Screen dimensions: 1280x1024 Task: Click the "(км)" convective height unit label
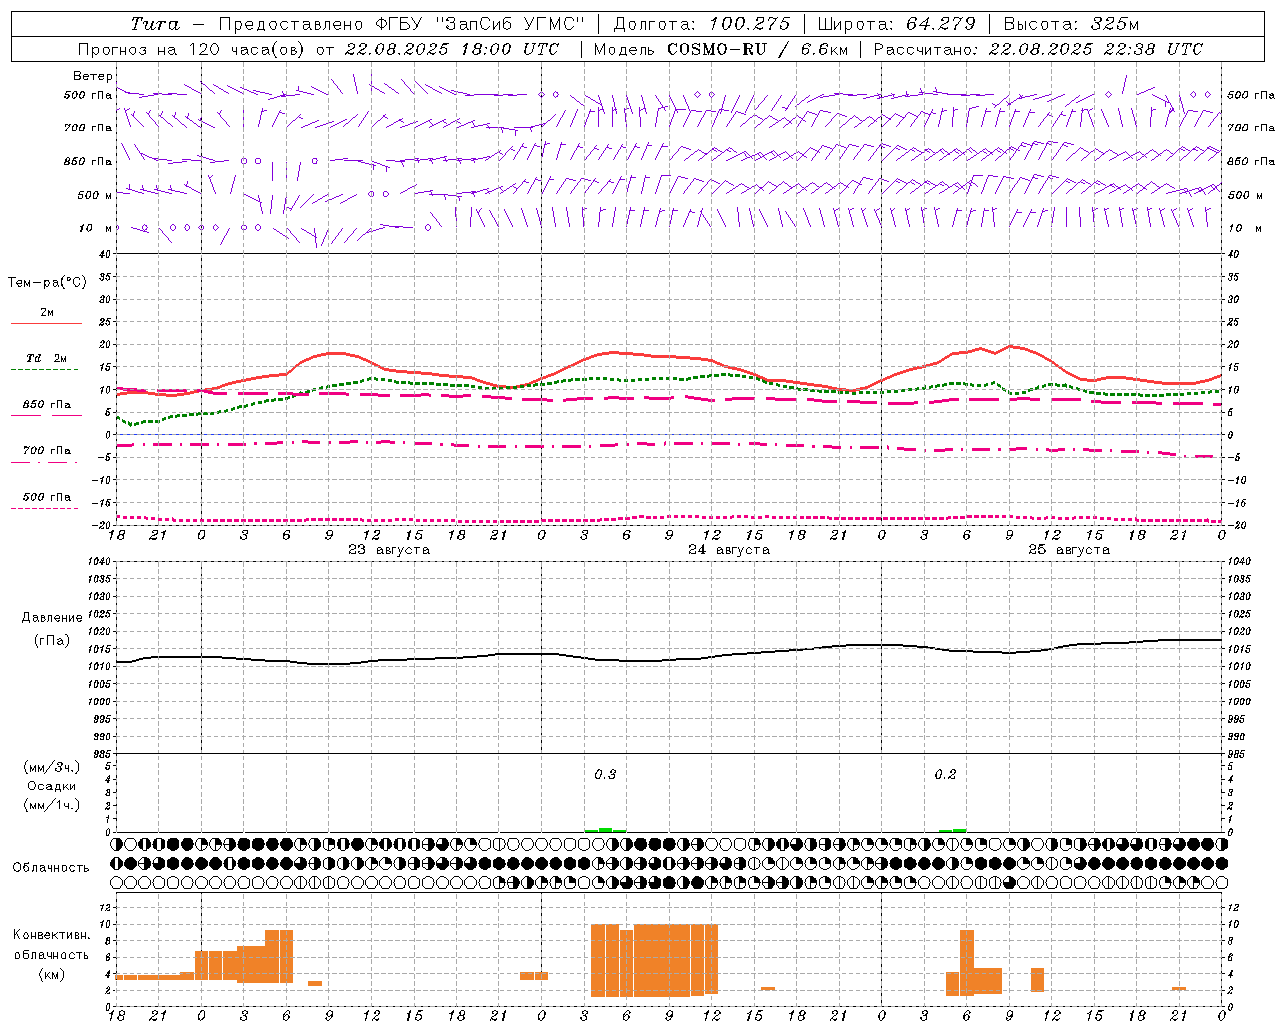click(52, 974)
